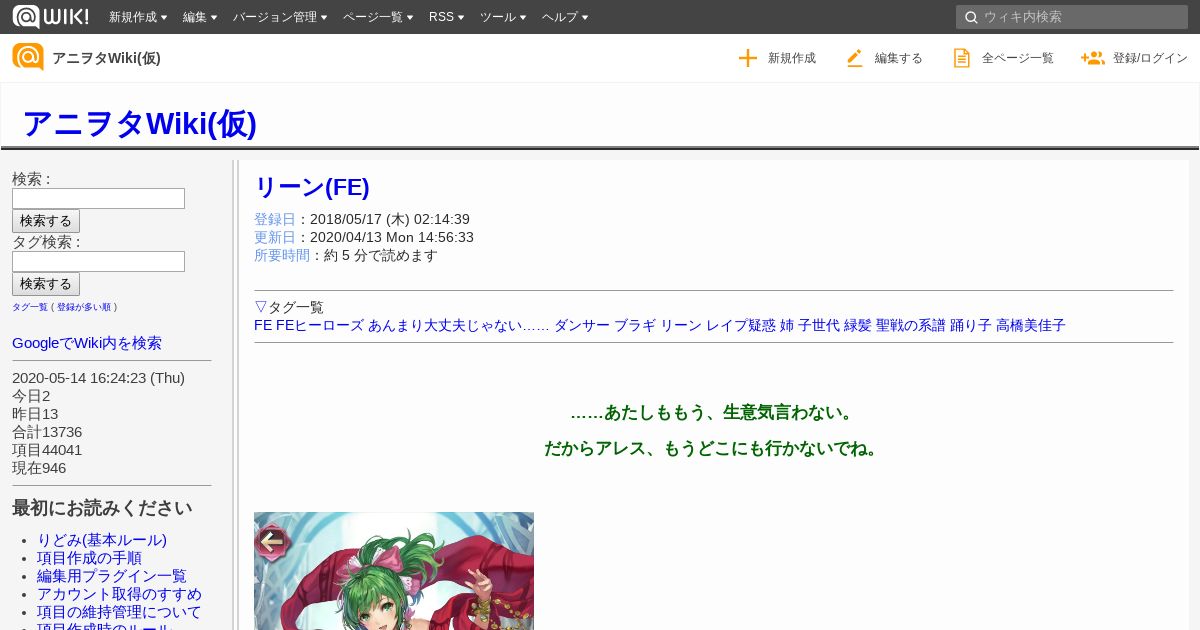Open the 項目の維持管理について link
Screen dimensions: 1200x630
(119, 612)
